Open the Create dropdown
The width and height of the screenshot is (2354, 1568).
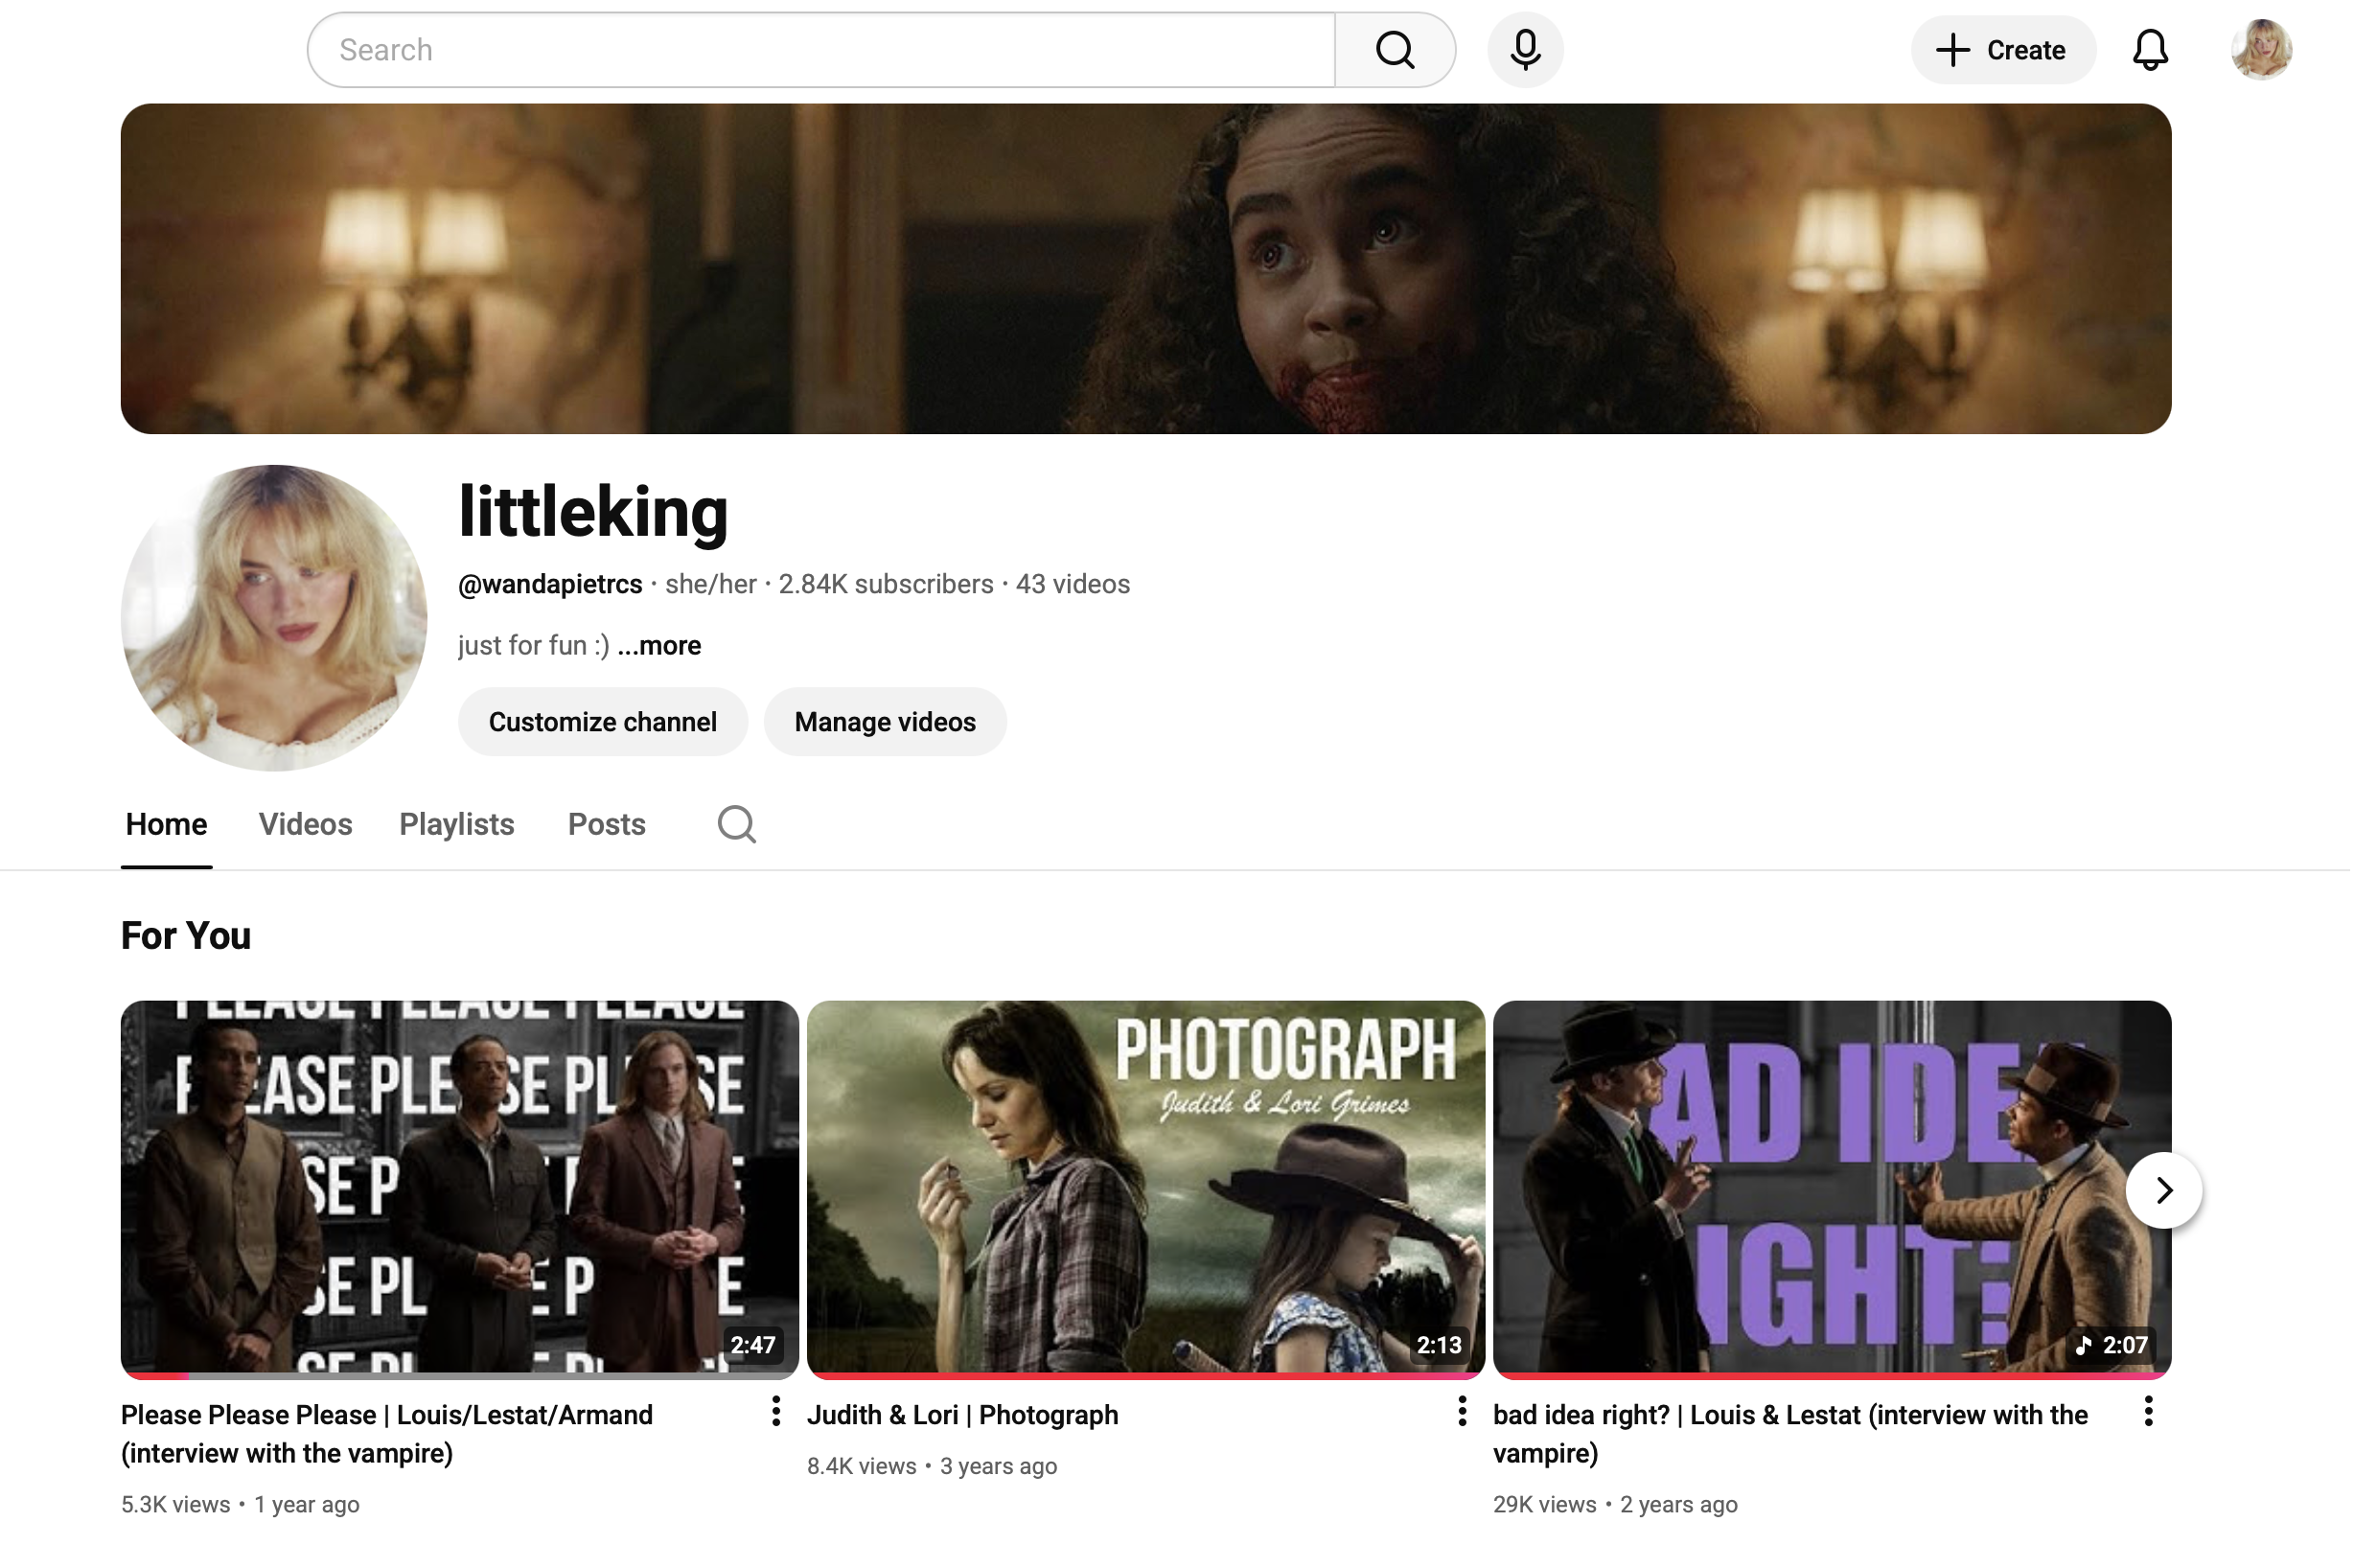click(2002, 50)
